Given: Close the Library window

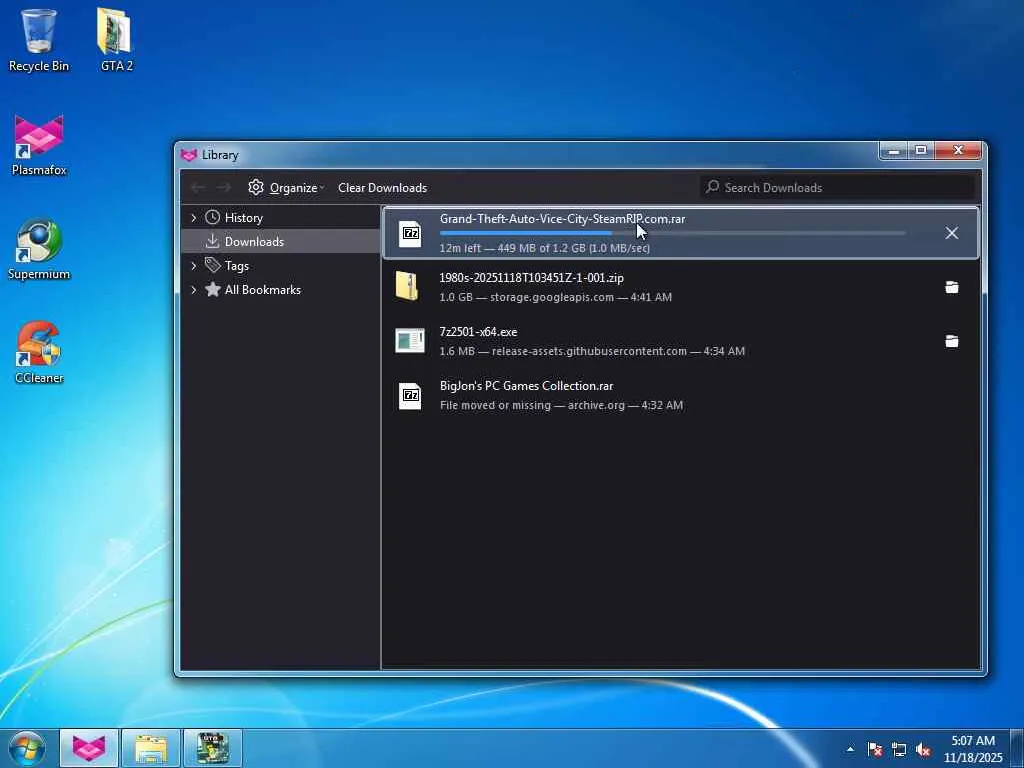Looking at the screenshot, I should tap(958, 151).
